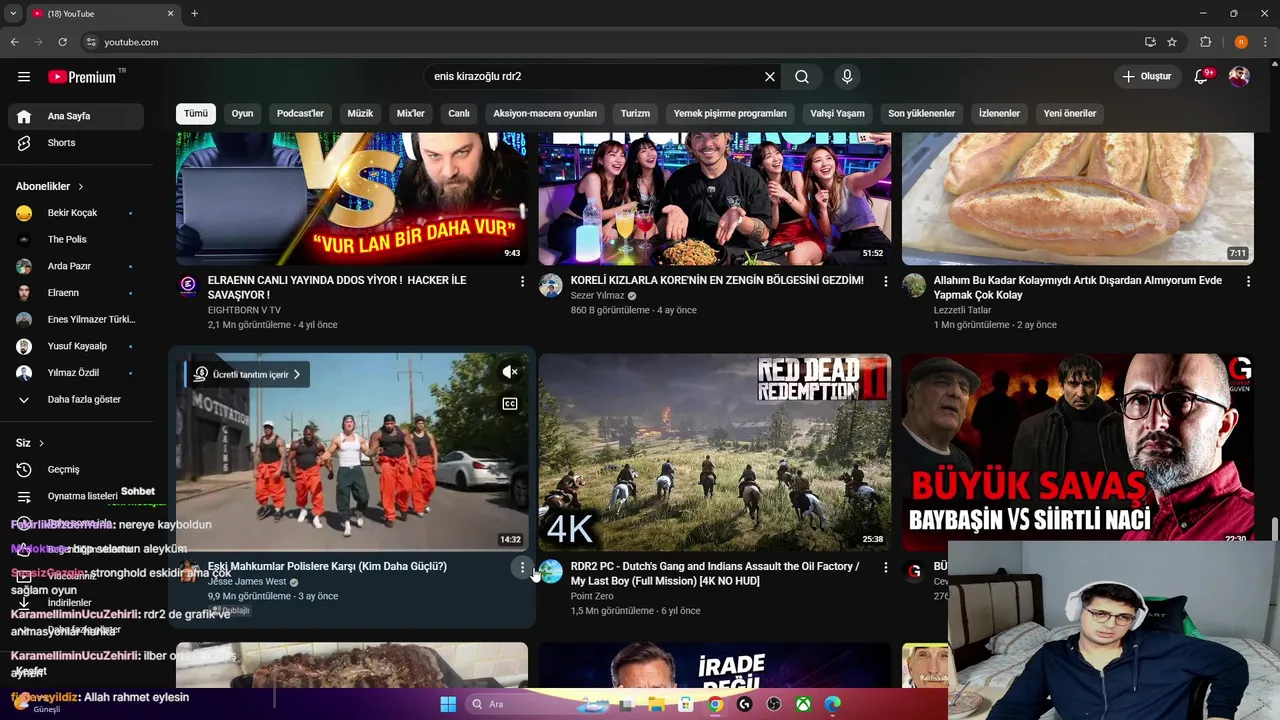Select the Müzik filter chip
Viewport: 1280px width, 720px height.
(360, 114)
